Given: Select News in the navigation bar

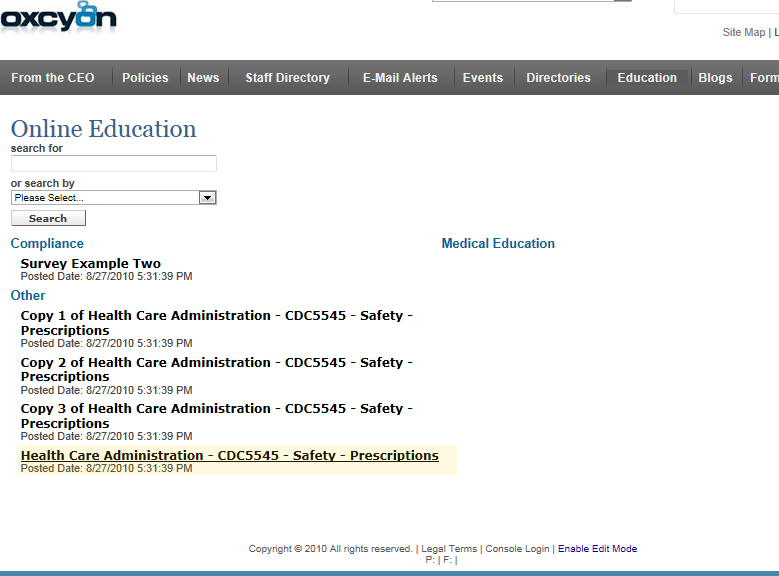Looking at the screenshot, I should pos(203,78).
